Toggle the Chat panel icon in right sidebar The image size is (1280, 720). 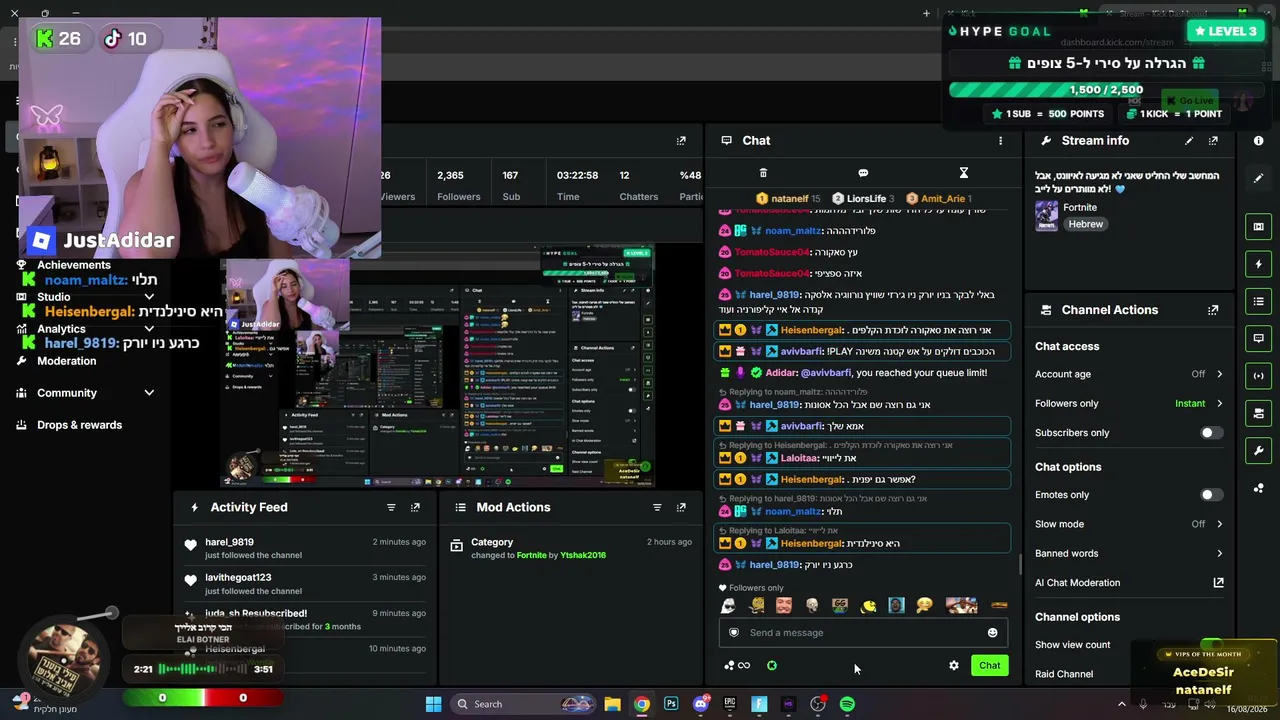click(x=1258, y=338)
